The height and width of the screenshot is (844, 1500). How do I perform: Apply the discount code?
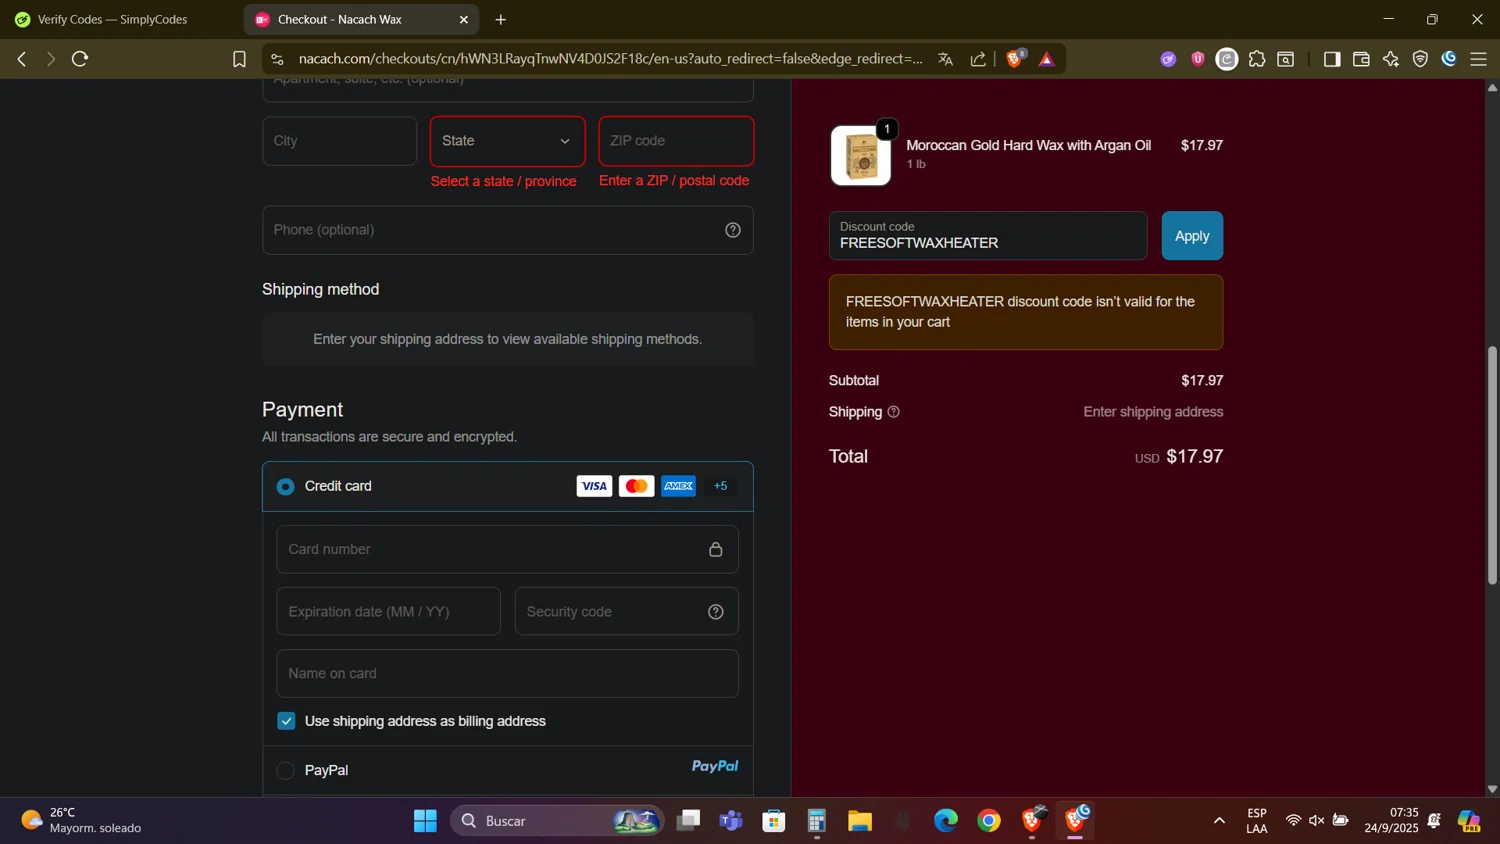(x=1192, y=236)
